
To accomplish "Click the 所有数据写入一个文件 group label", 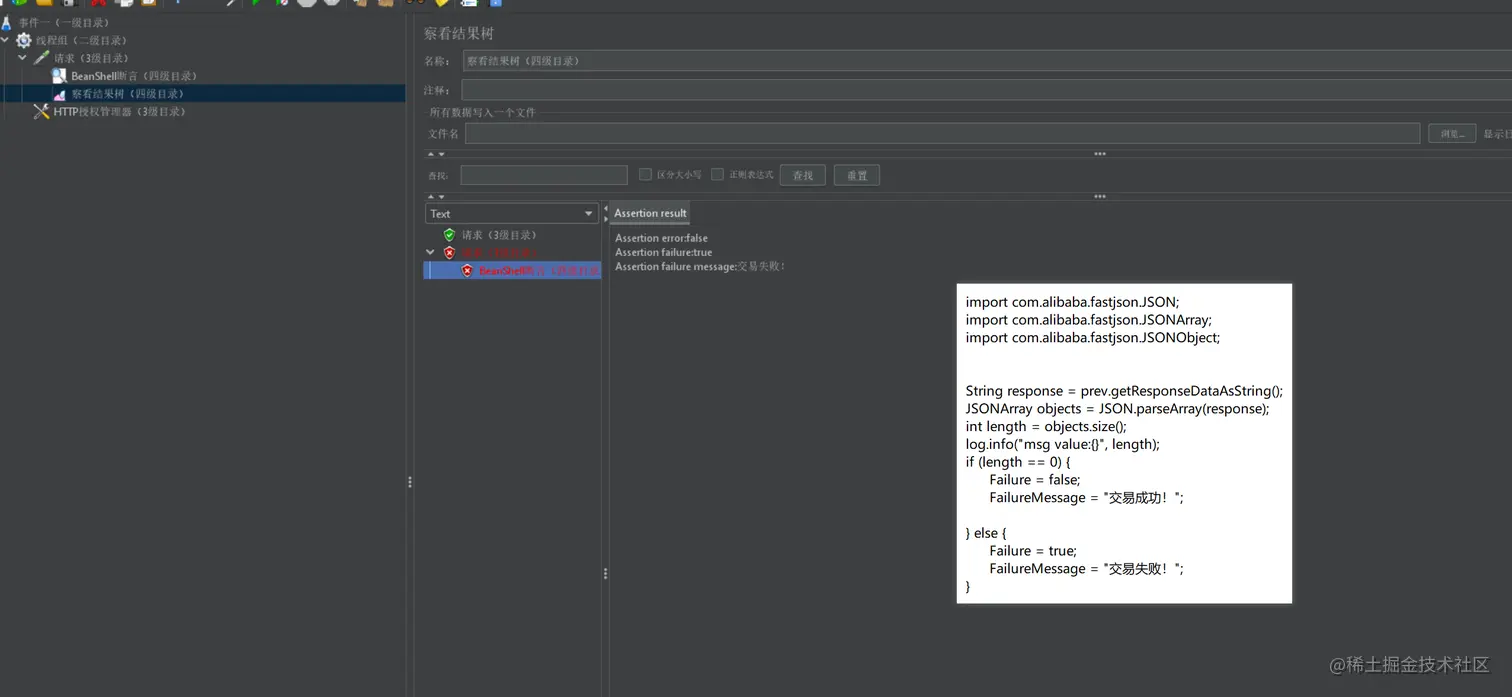I will [483, 112].
